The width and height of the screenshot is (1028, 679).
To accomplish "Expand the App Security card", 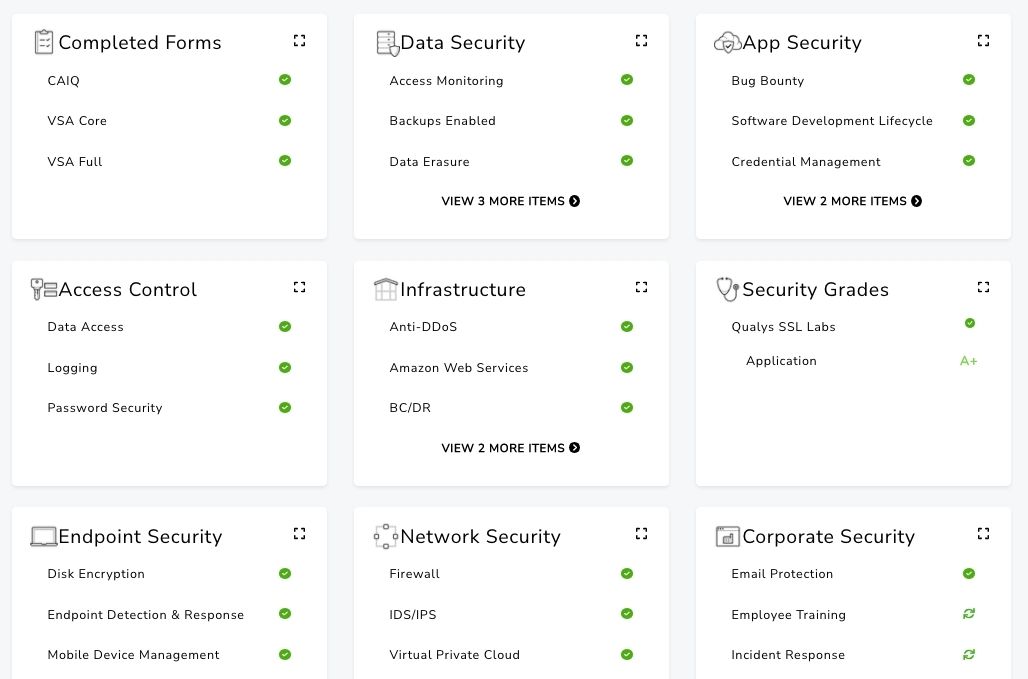I will click(983, 41).
